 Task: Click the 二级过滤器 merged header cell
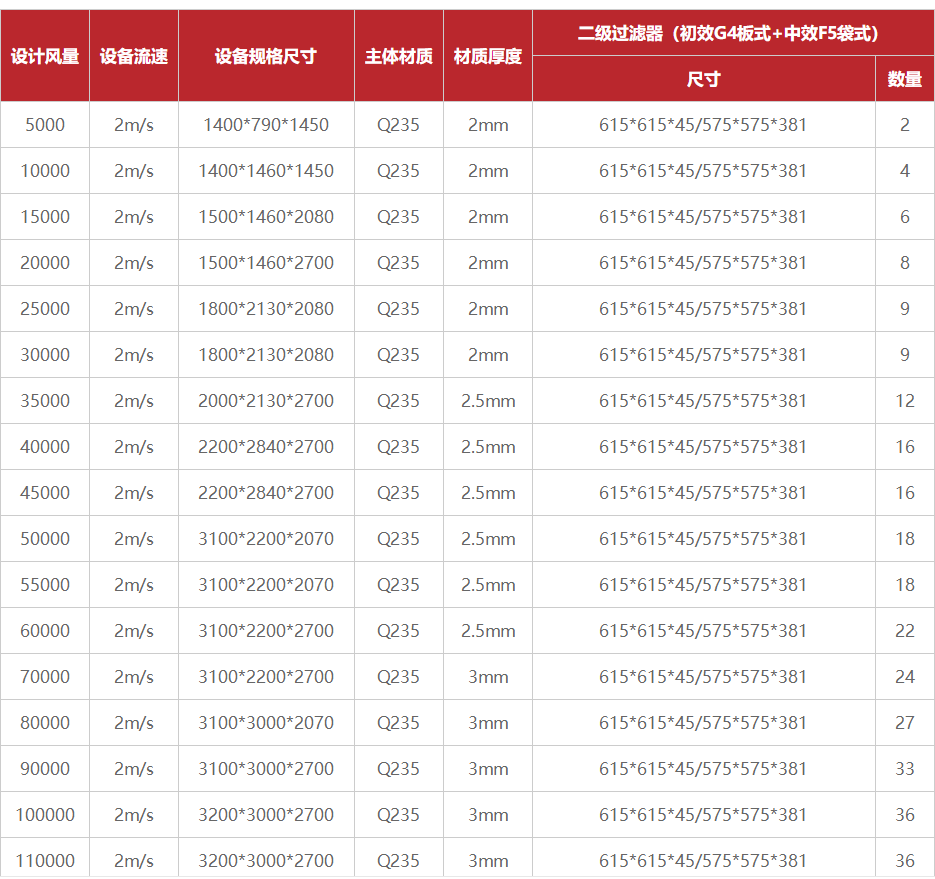[x=733, y=33]
